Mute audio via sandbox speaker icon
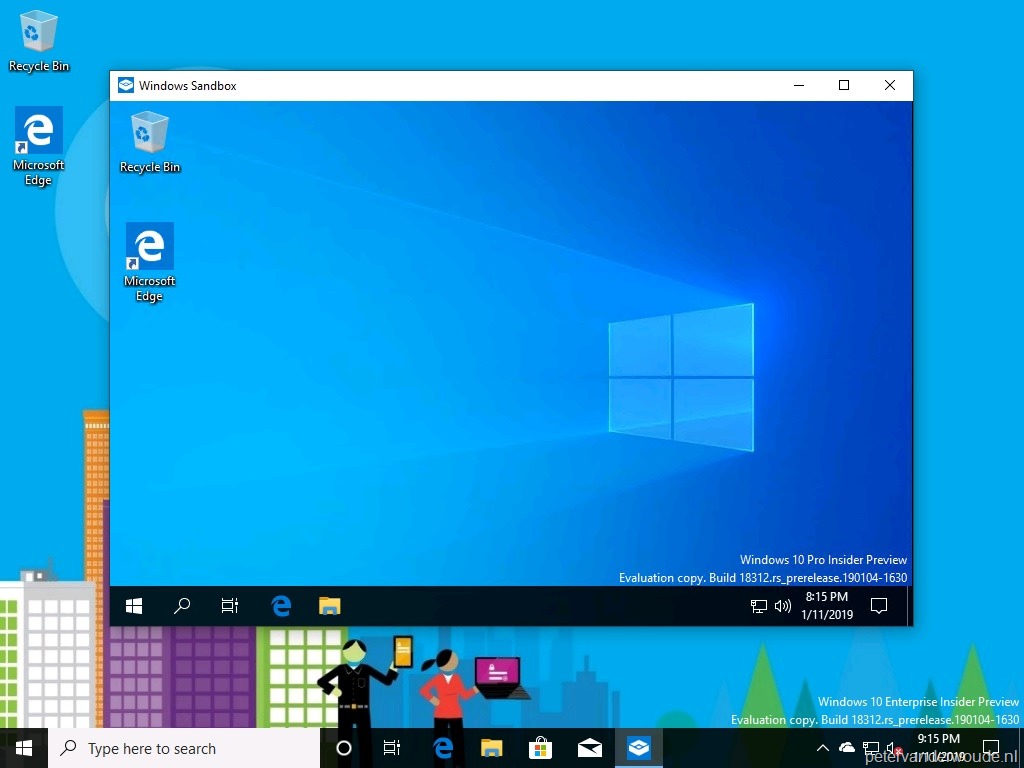This screenshot has width=1024, height=768. [x=782, y=605]
